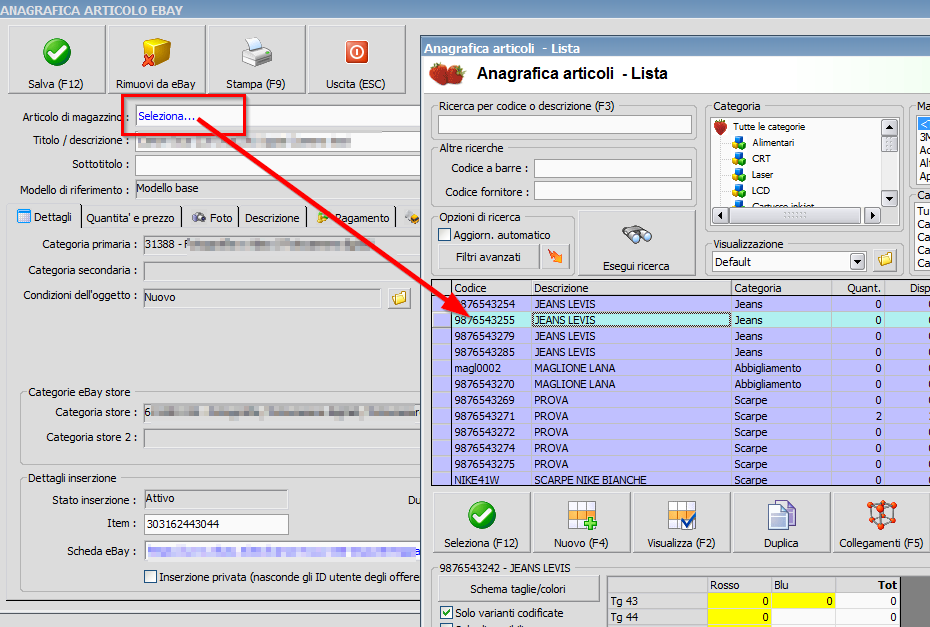Click the Modello base field
The height and width of the screenshot is (627, 930).
tap(278, 189)
